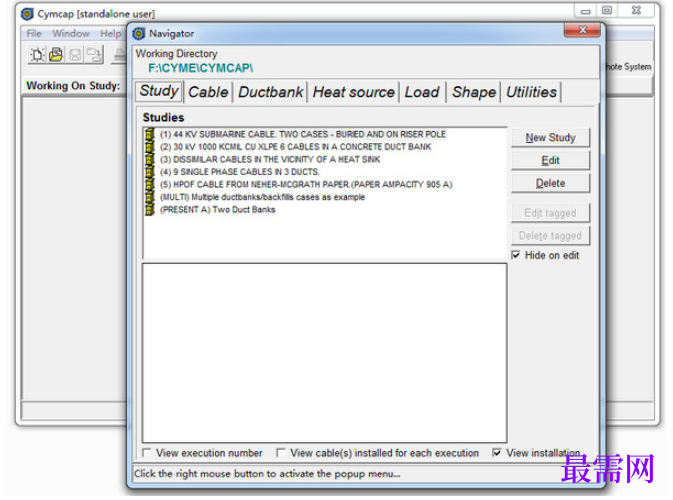Click the icon beside study (2) 30 kV 1000 KCMIL
This screenshot has height=500, width=673.
point(149,147)
